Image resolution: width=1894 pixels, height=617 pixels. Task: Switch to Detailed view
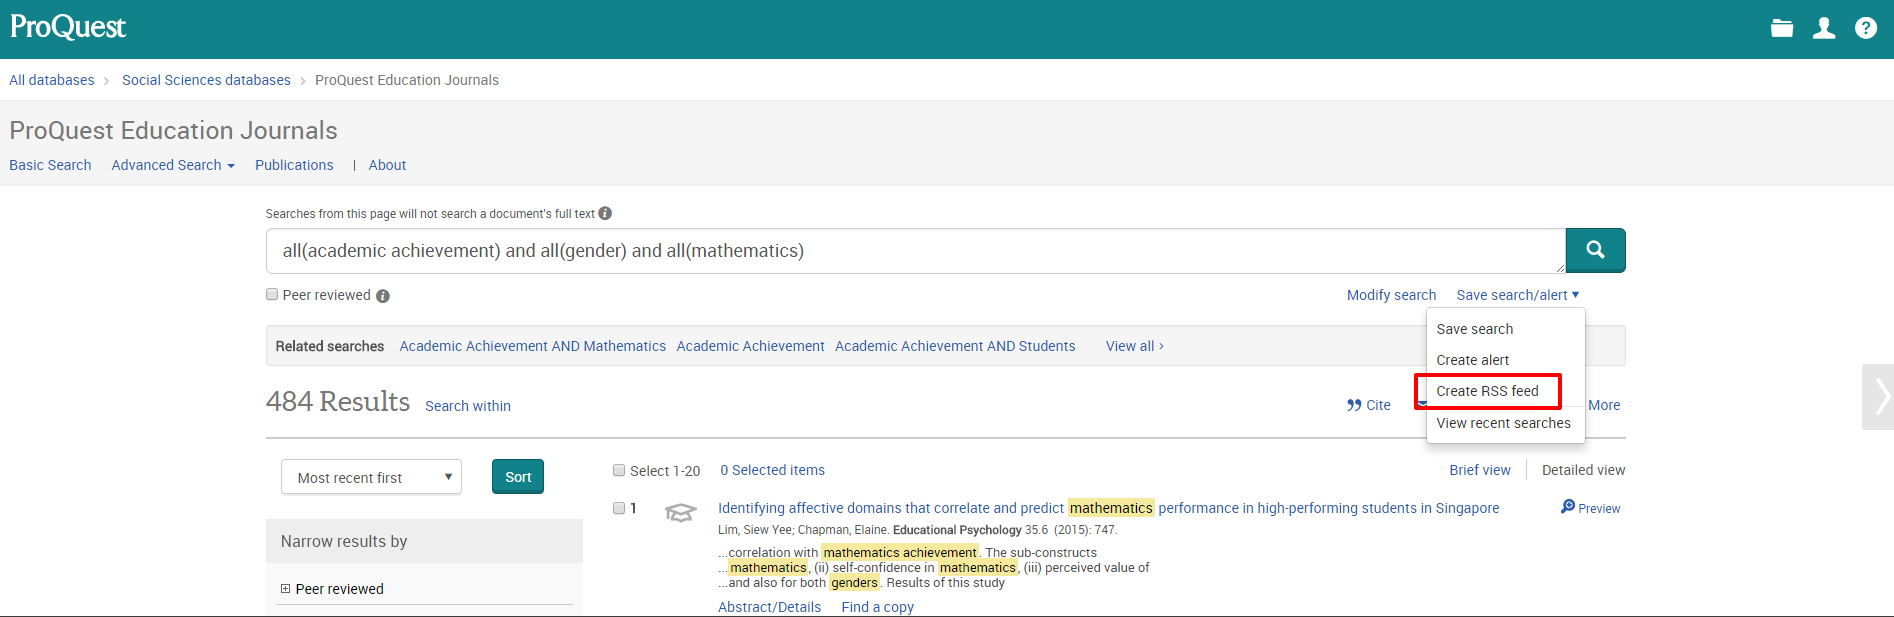[x=1583, y=470]
